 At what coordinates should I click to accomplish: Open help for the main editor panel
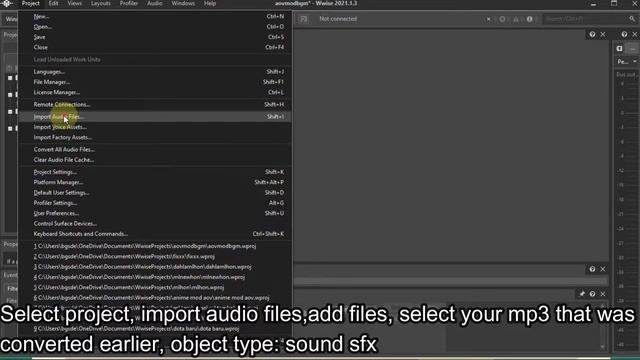click(x=592, y=35)
